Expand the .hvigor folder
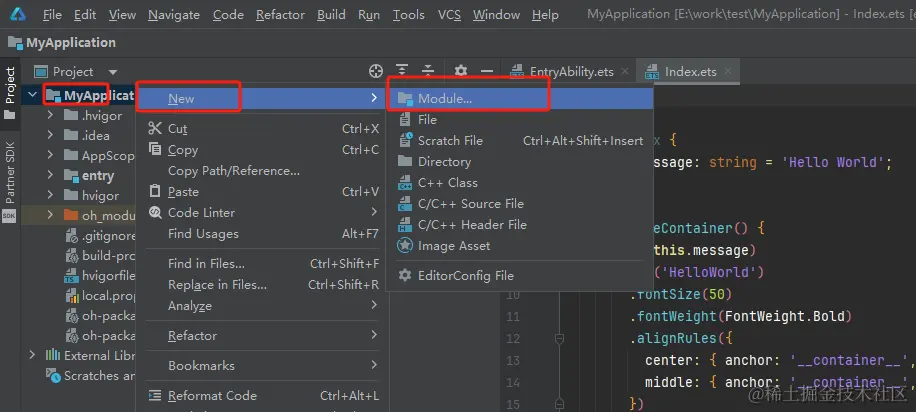916x412 pixels. (x=51, y=115)
